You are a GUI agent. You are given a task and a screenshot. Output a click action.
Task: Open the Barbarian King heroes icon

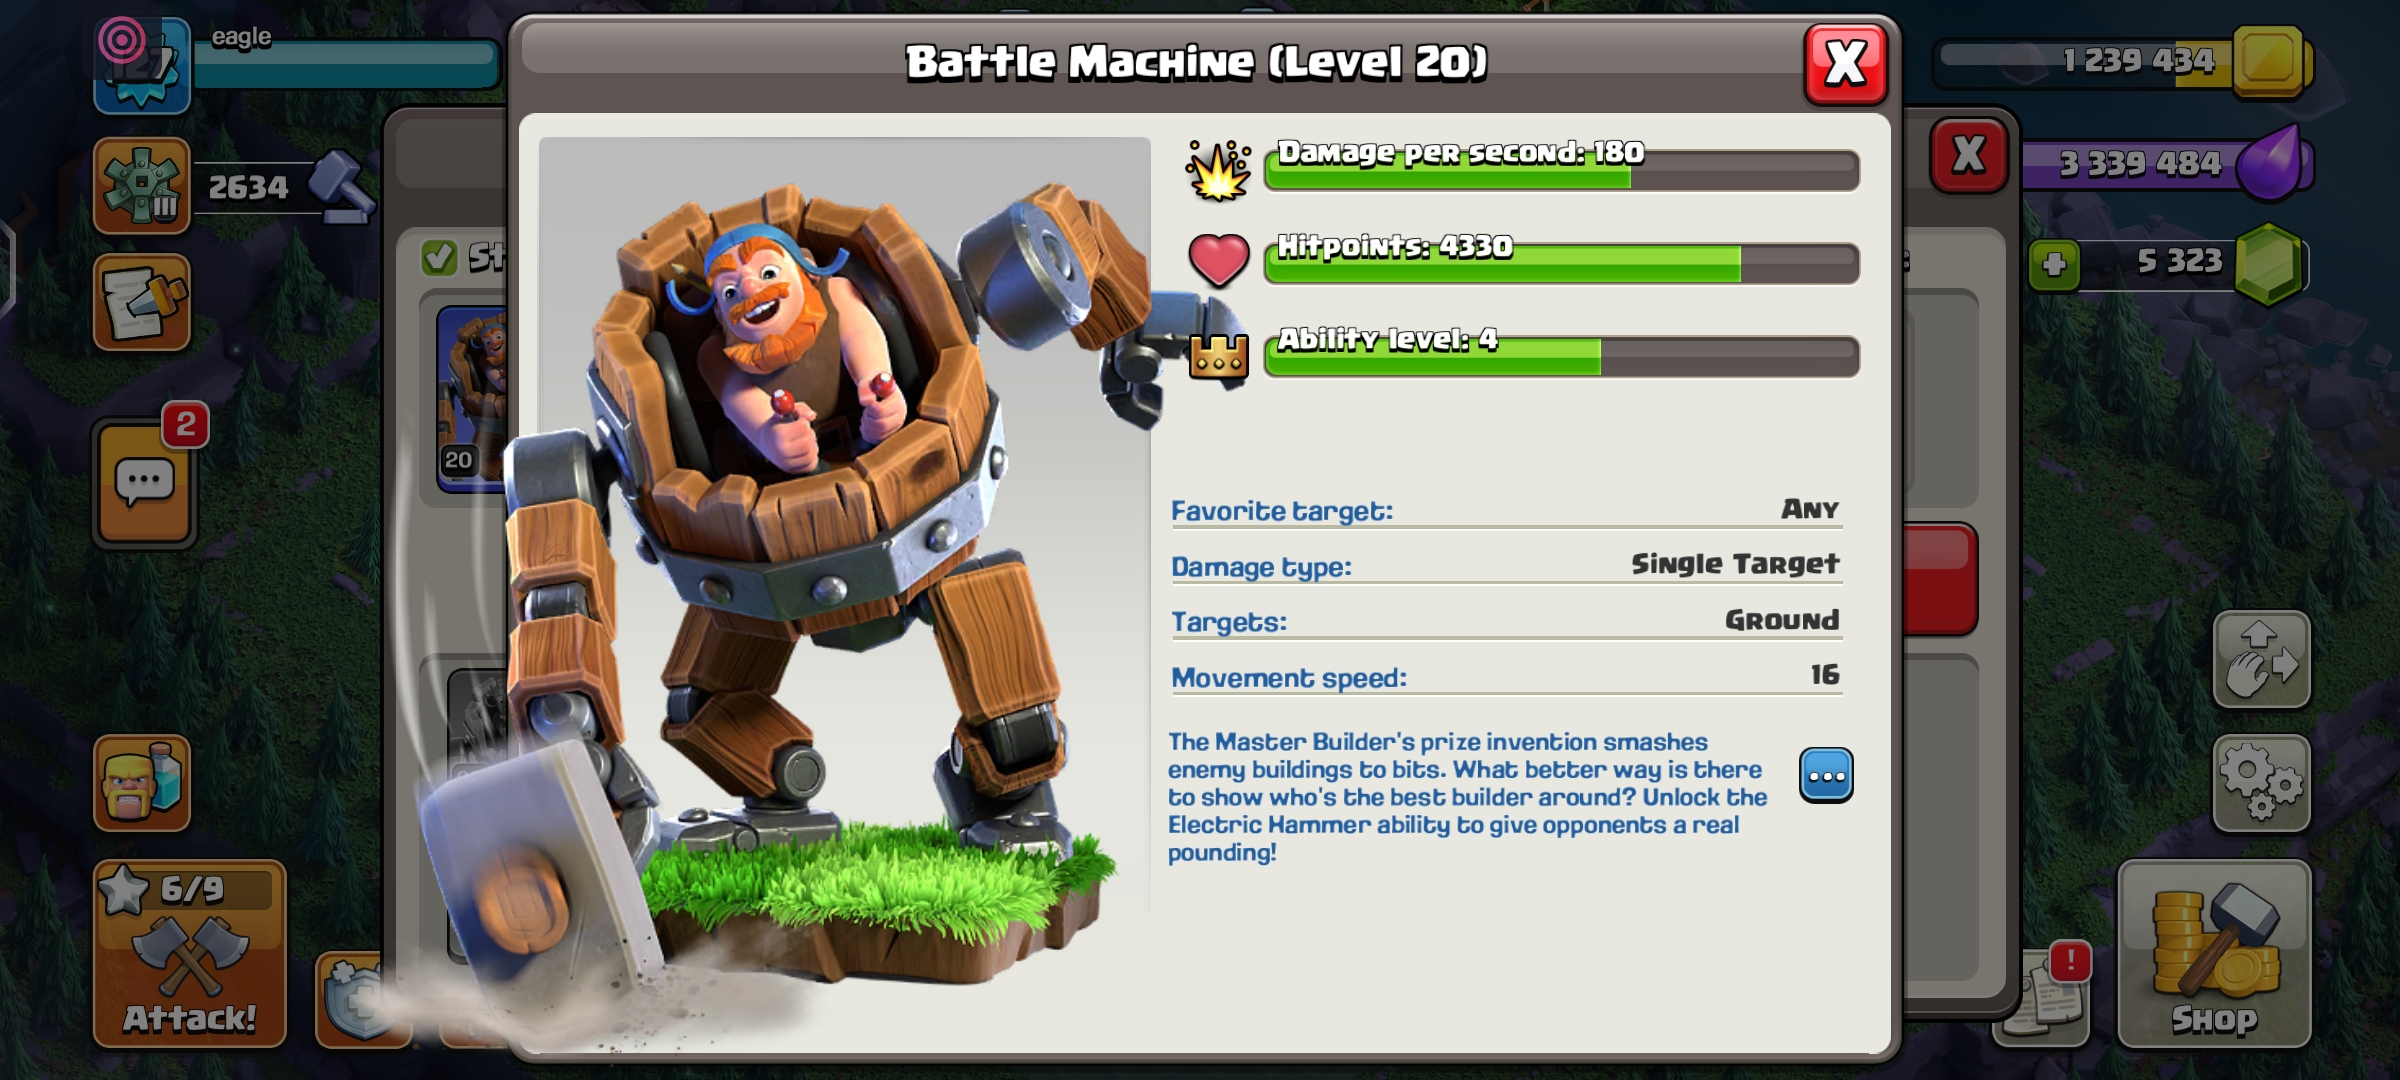pos(142,783)
